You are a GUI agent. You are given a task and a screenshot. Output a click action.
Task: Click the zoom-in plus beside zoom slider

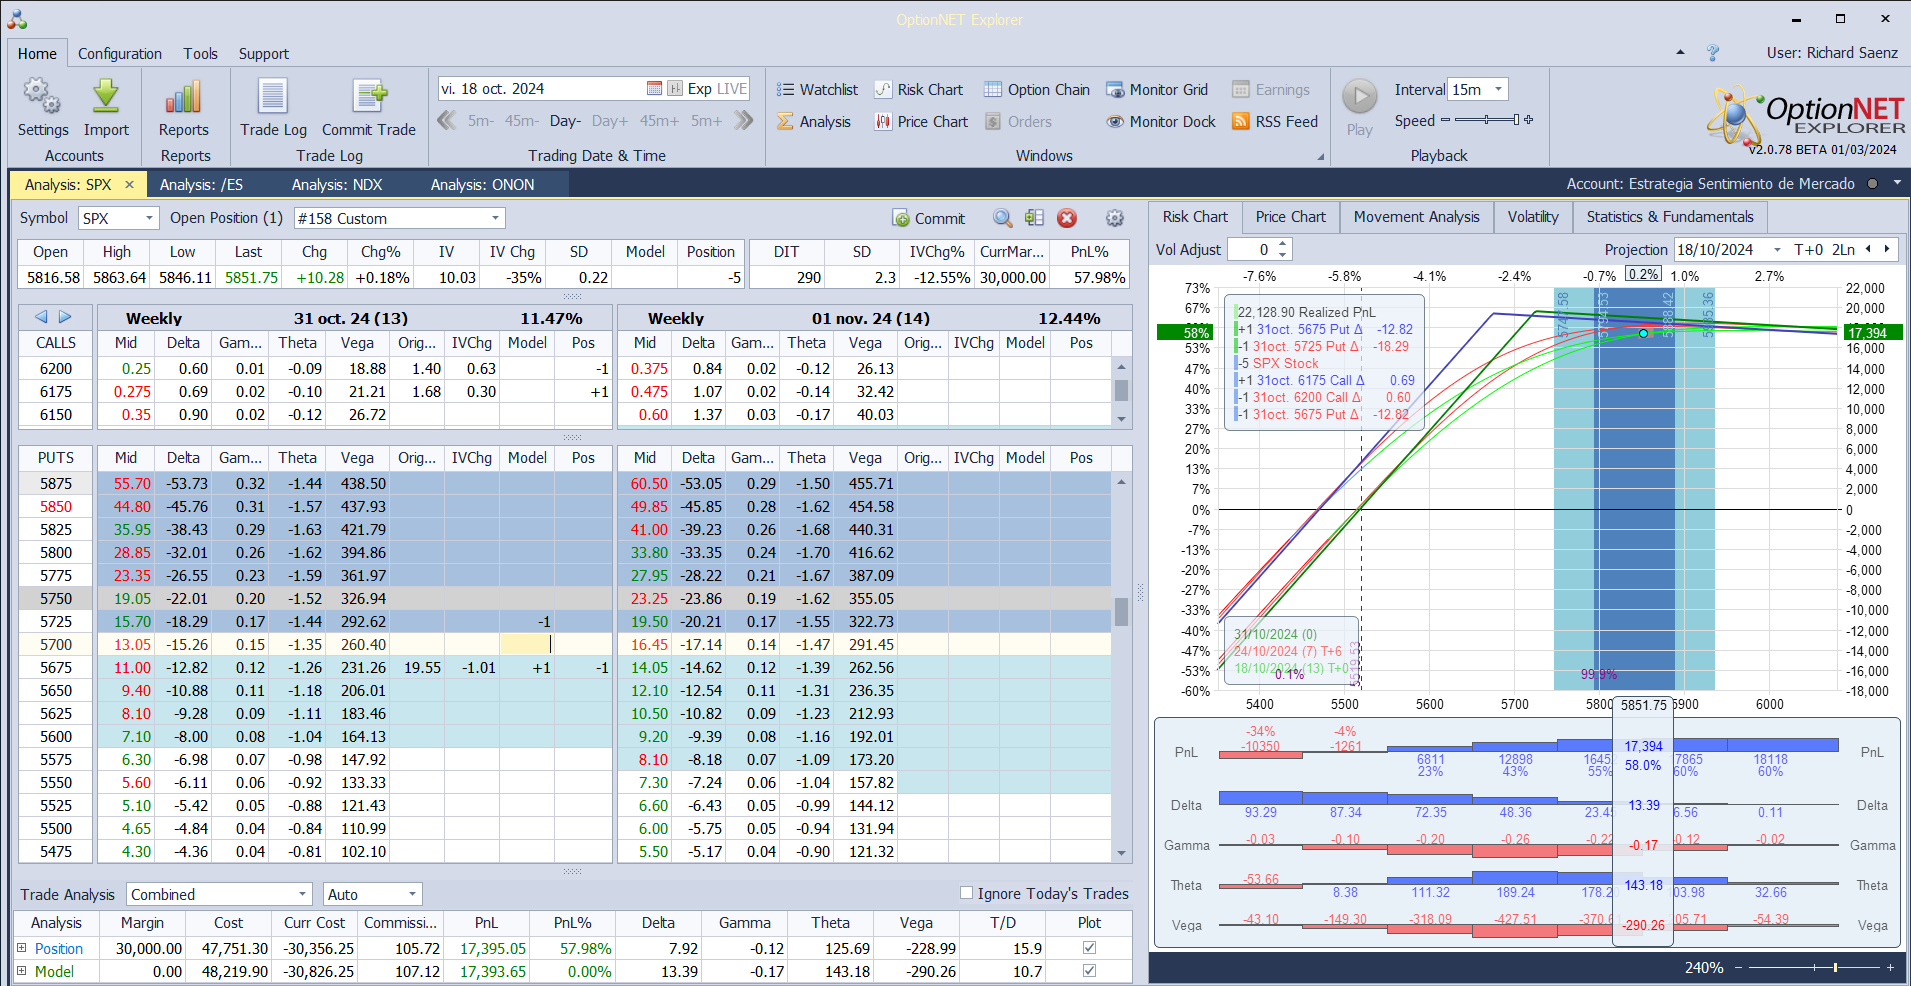(1890, 967)
